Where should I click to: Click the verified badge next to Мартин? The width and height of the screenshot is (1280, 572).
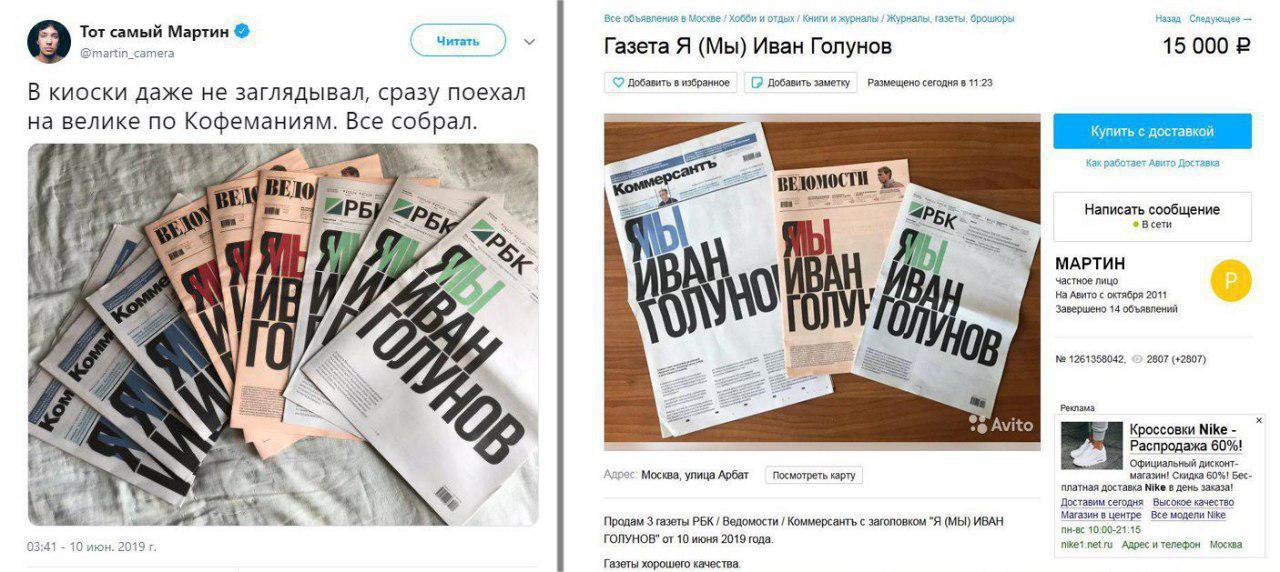coord(242,32)
